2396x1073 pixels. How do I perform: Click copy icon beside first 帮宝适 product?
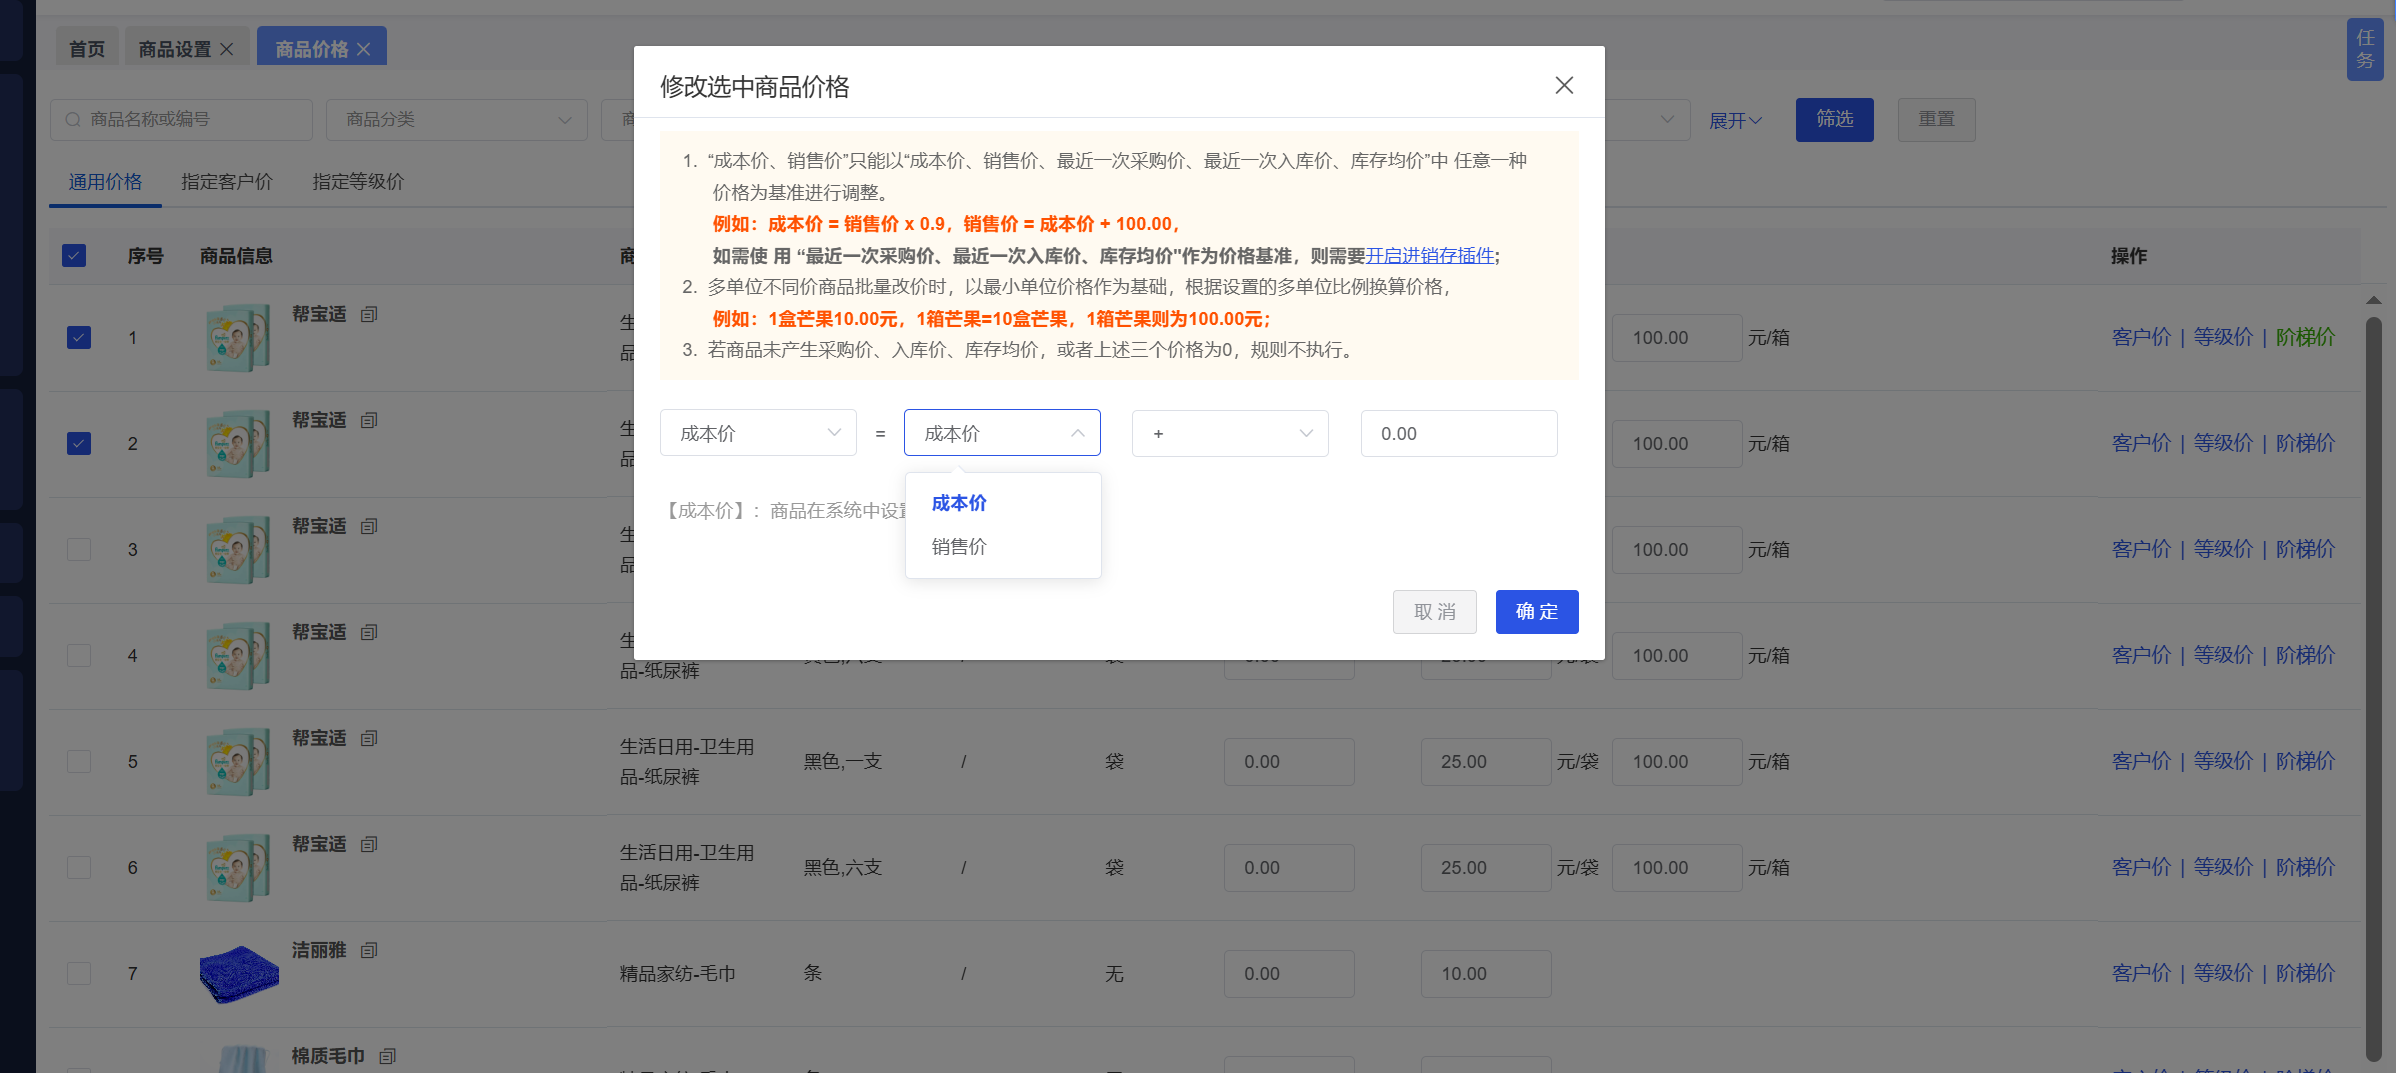tap(369, 315)
